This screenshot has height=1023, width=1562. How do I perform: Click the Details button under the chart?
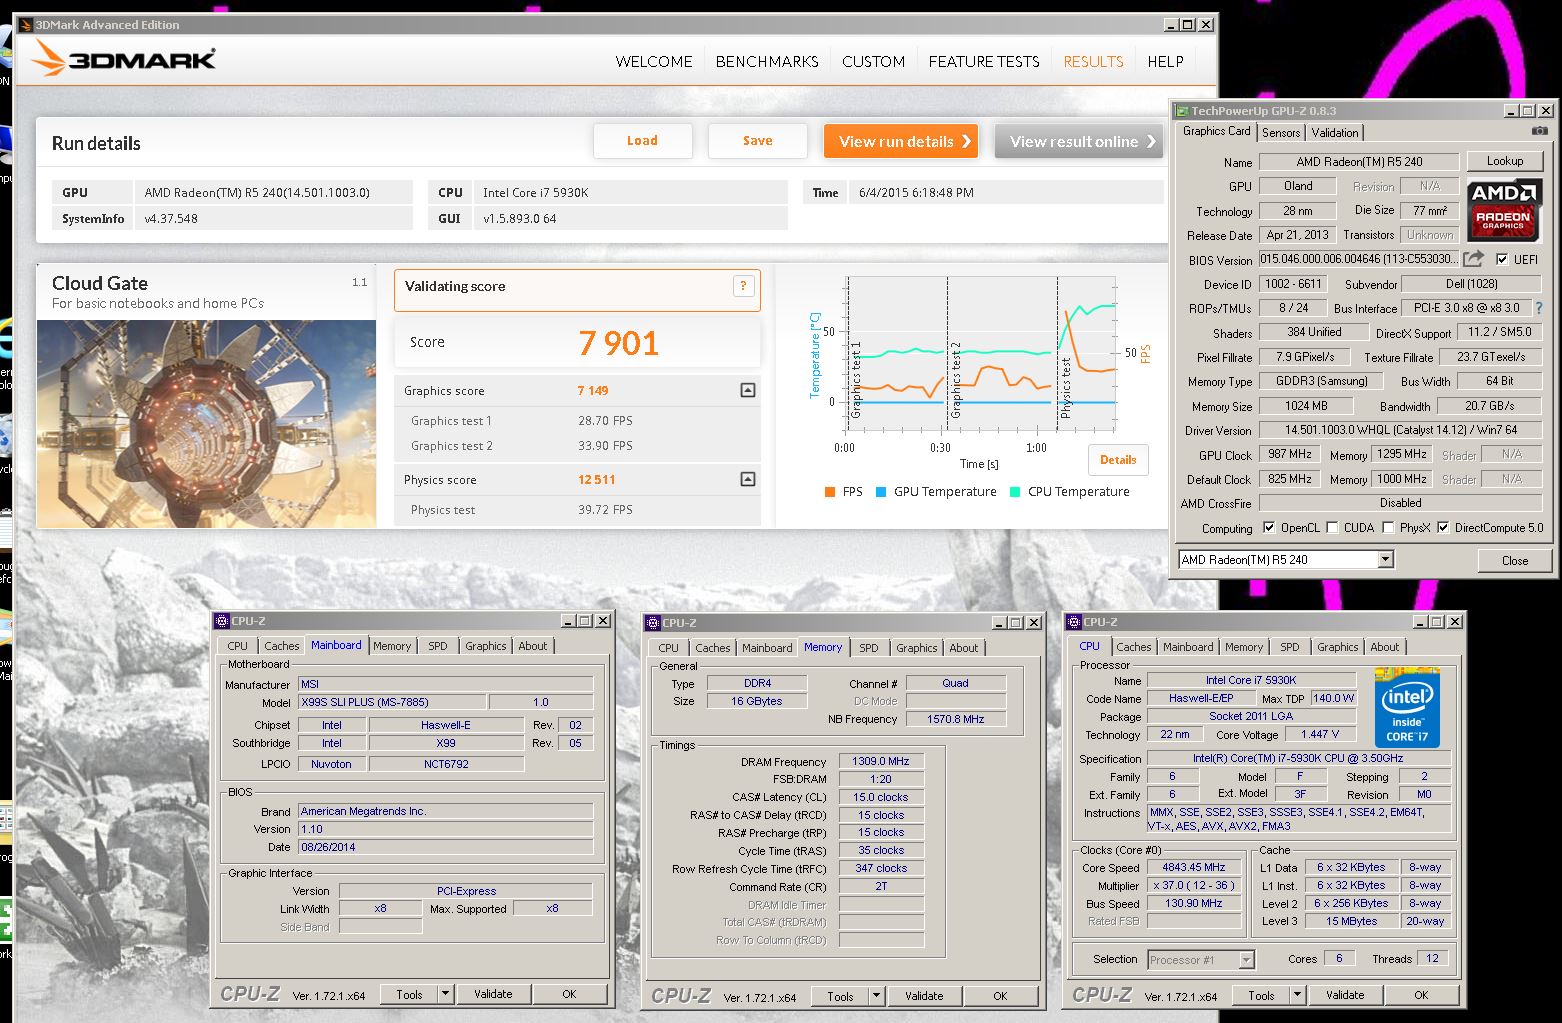coord(1118,460)
